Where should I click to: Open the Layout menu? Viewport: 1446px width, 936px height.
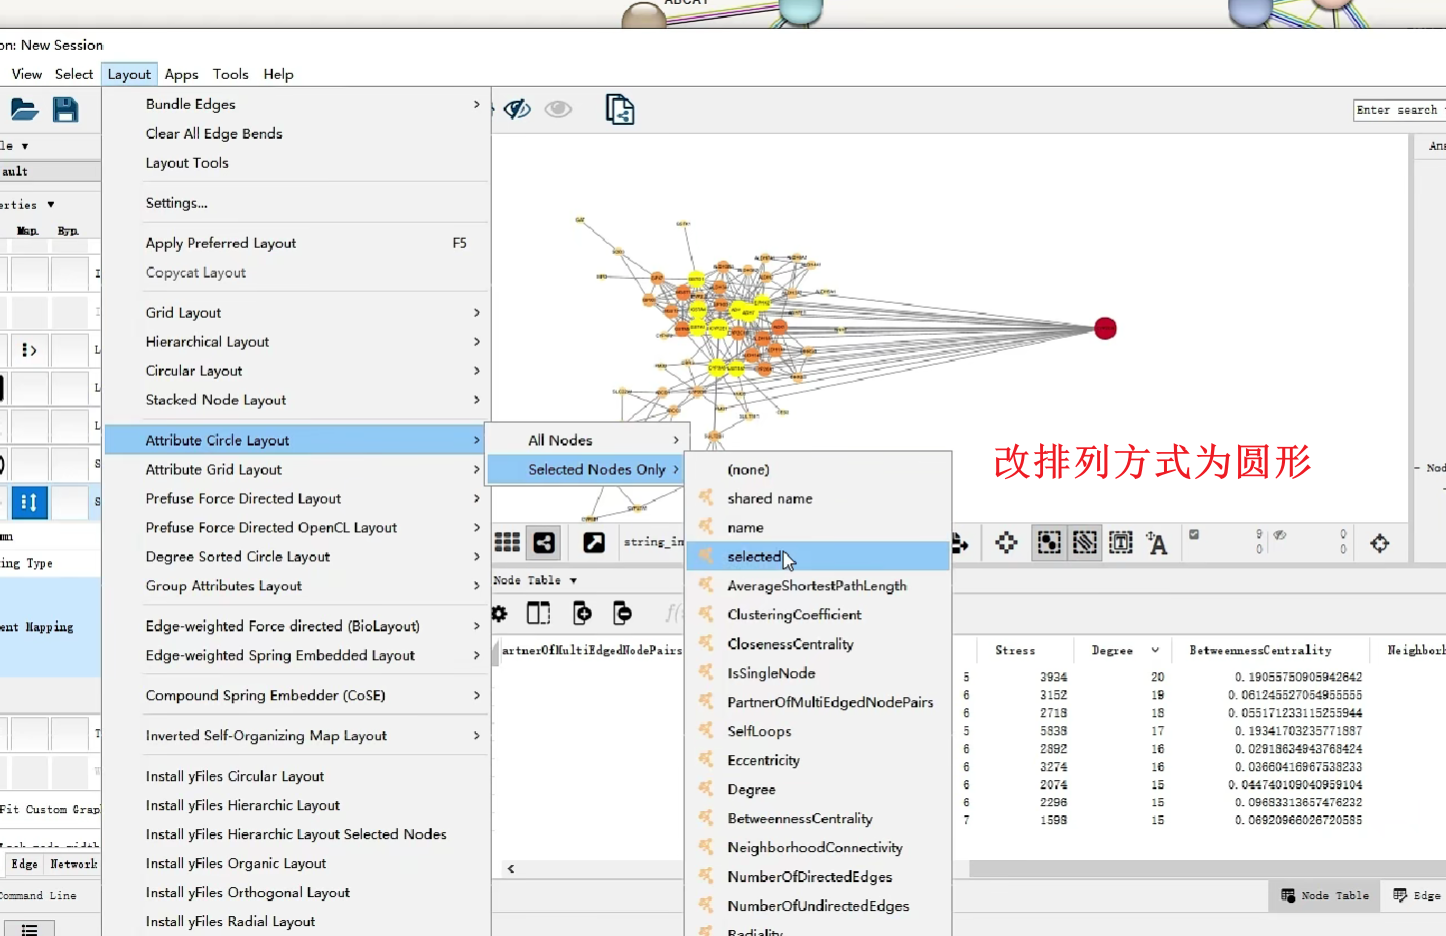point(129,74)
